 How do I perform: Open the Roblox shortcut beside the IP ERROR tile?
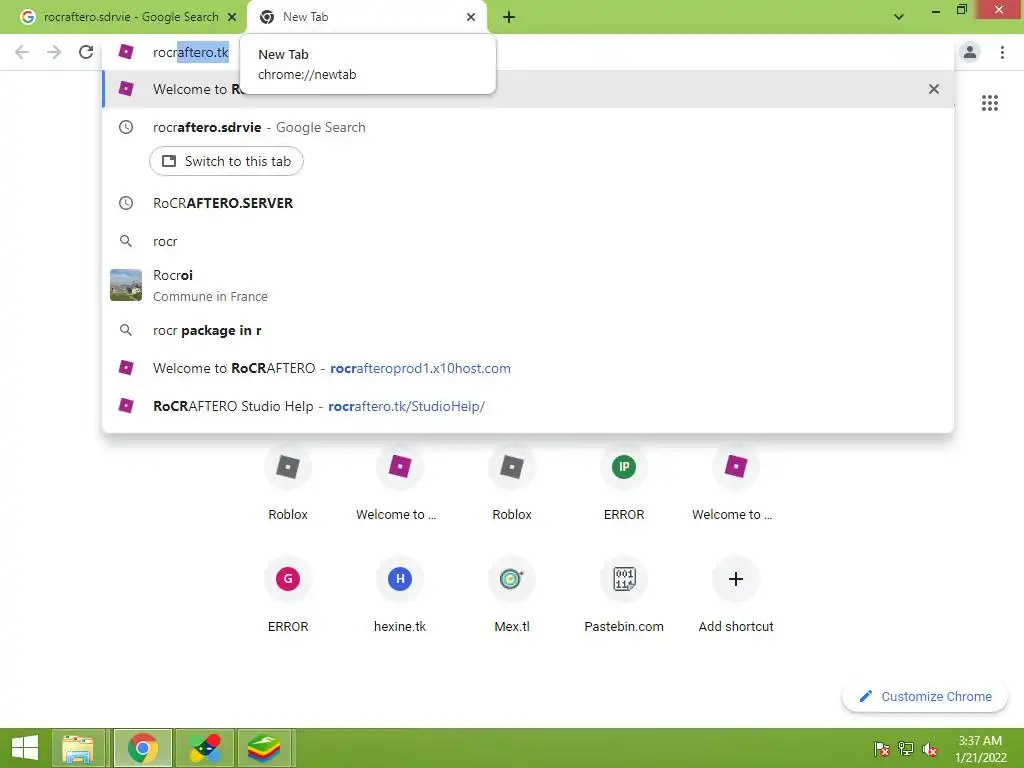click(x=512, y=483)
